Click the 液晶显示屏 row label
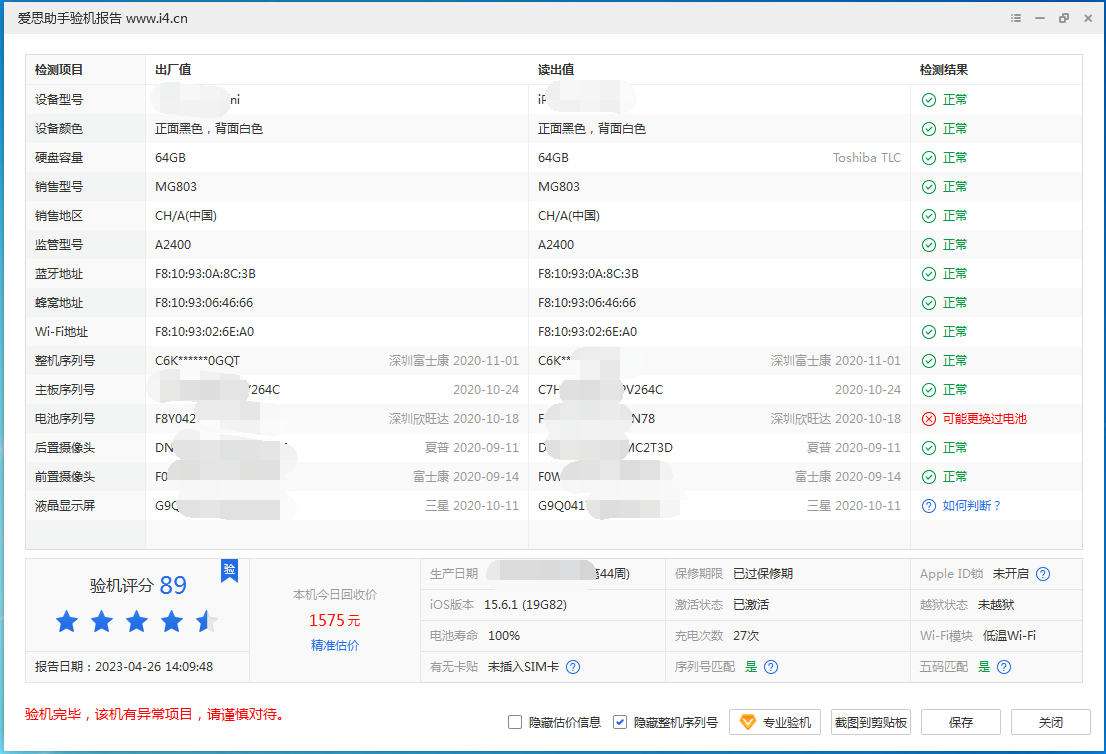Screen dimensions: 1106x754 [x=65, y=506]
